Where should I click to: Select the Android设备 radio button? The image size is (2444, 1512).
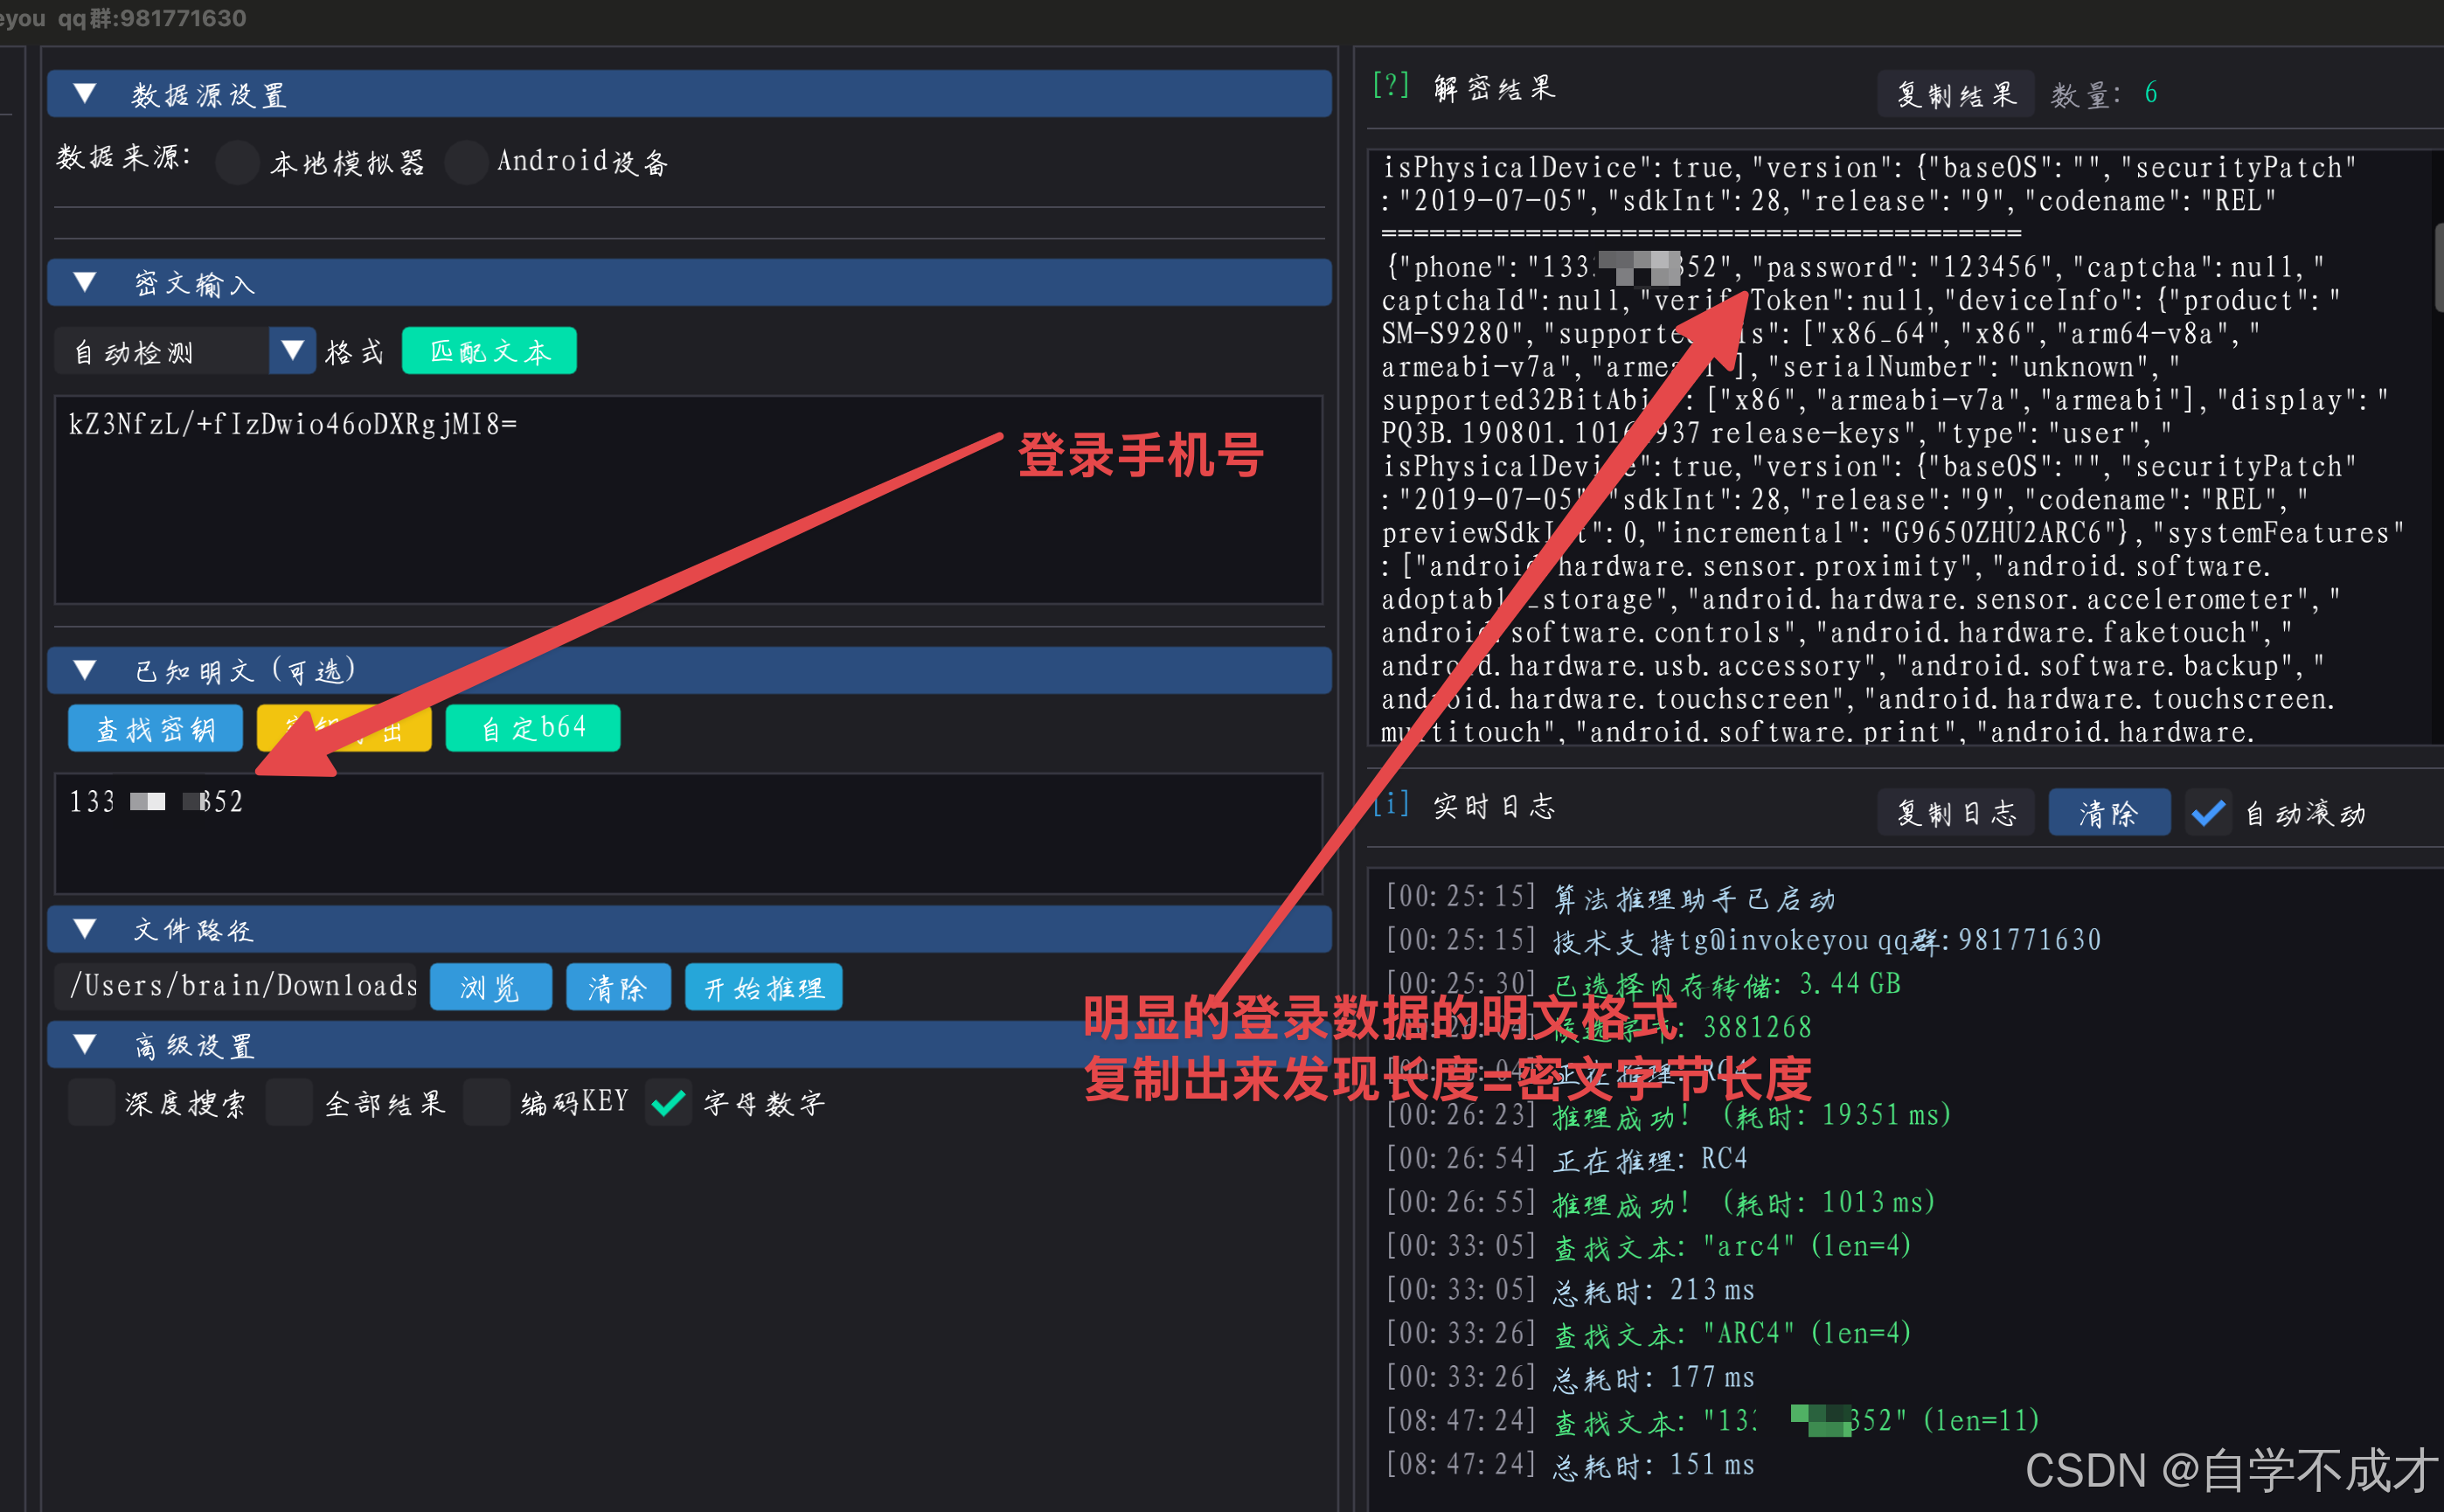pos(466,162)
